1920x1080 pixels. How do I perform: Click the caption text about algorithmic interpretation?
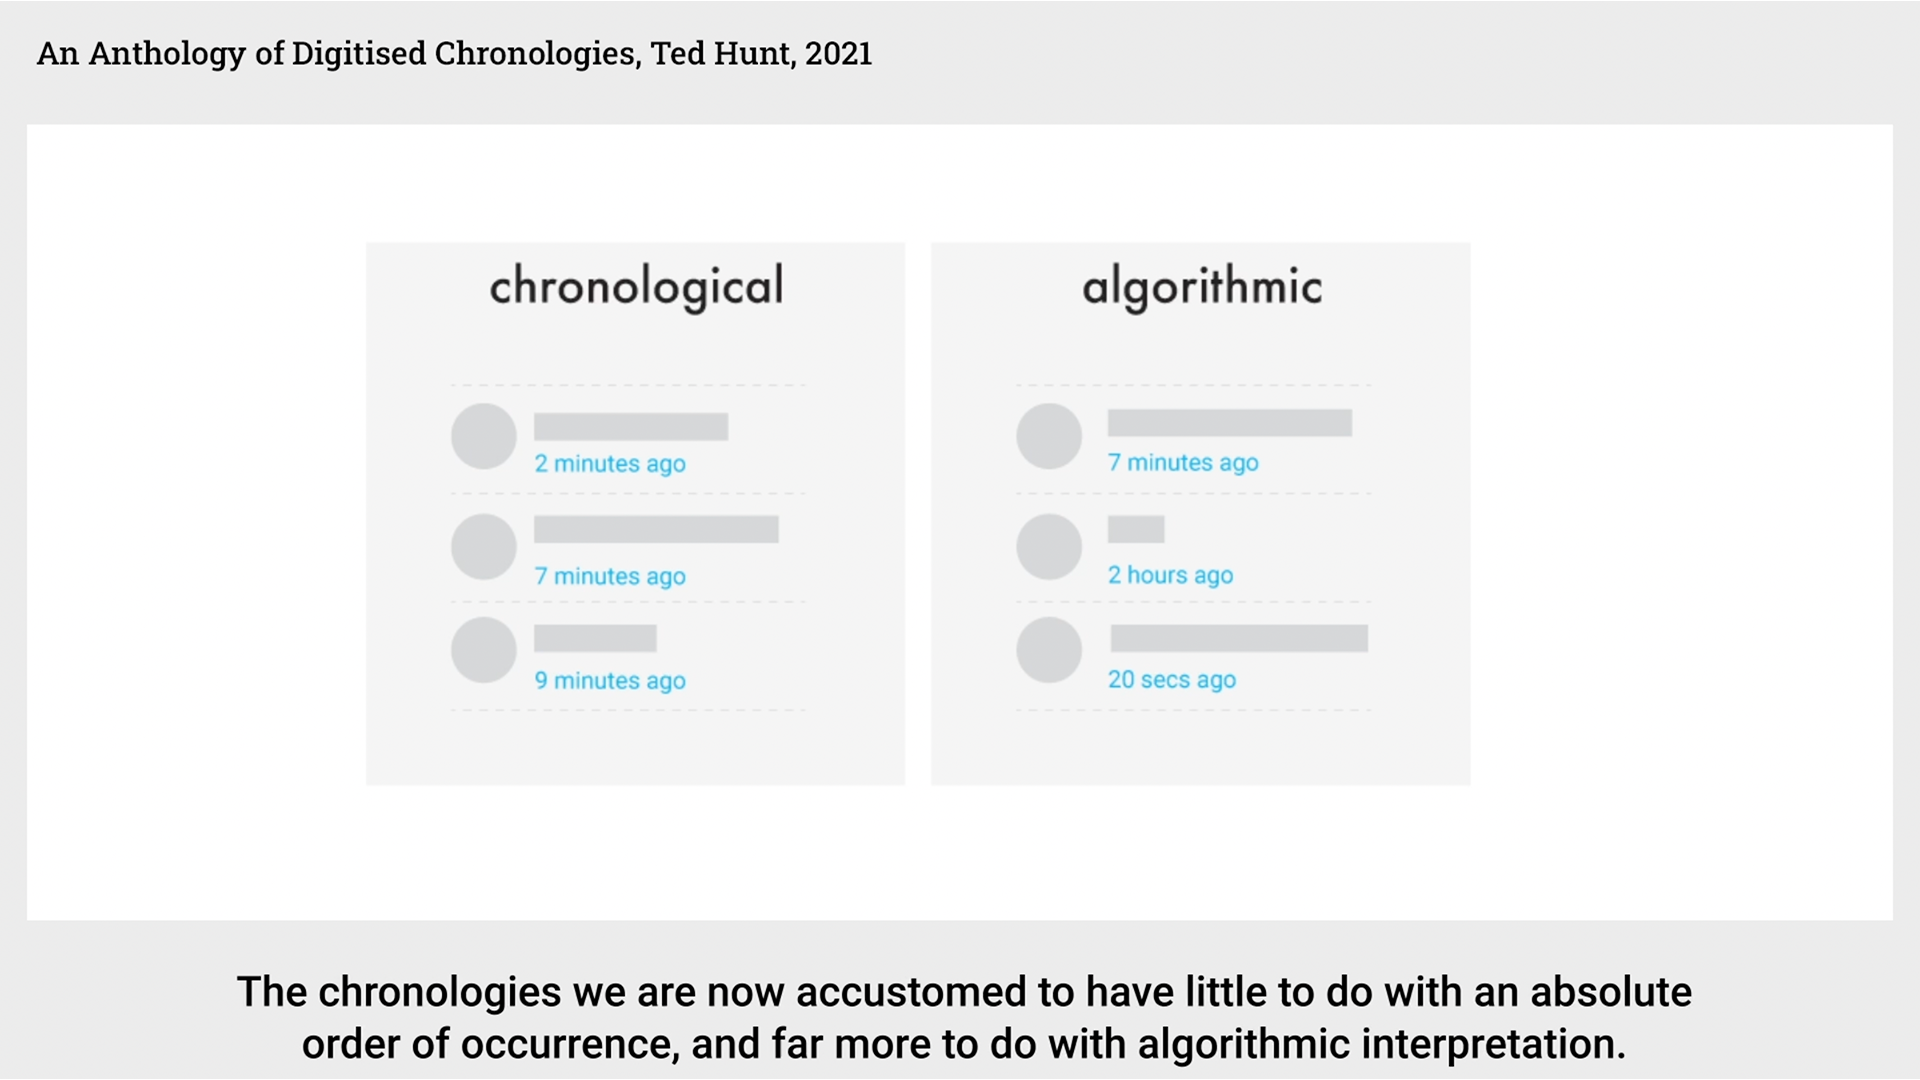(964, 1017)
